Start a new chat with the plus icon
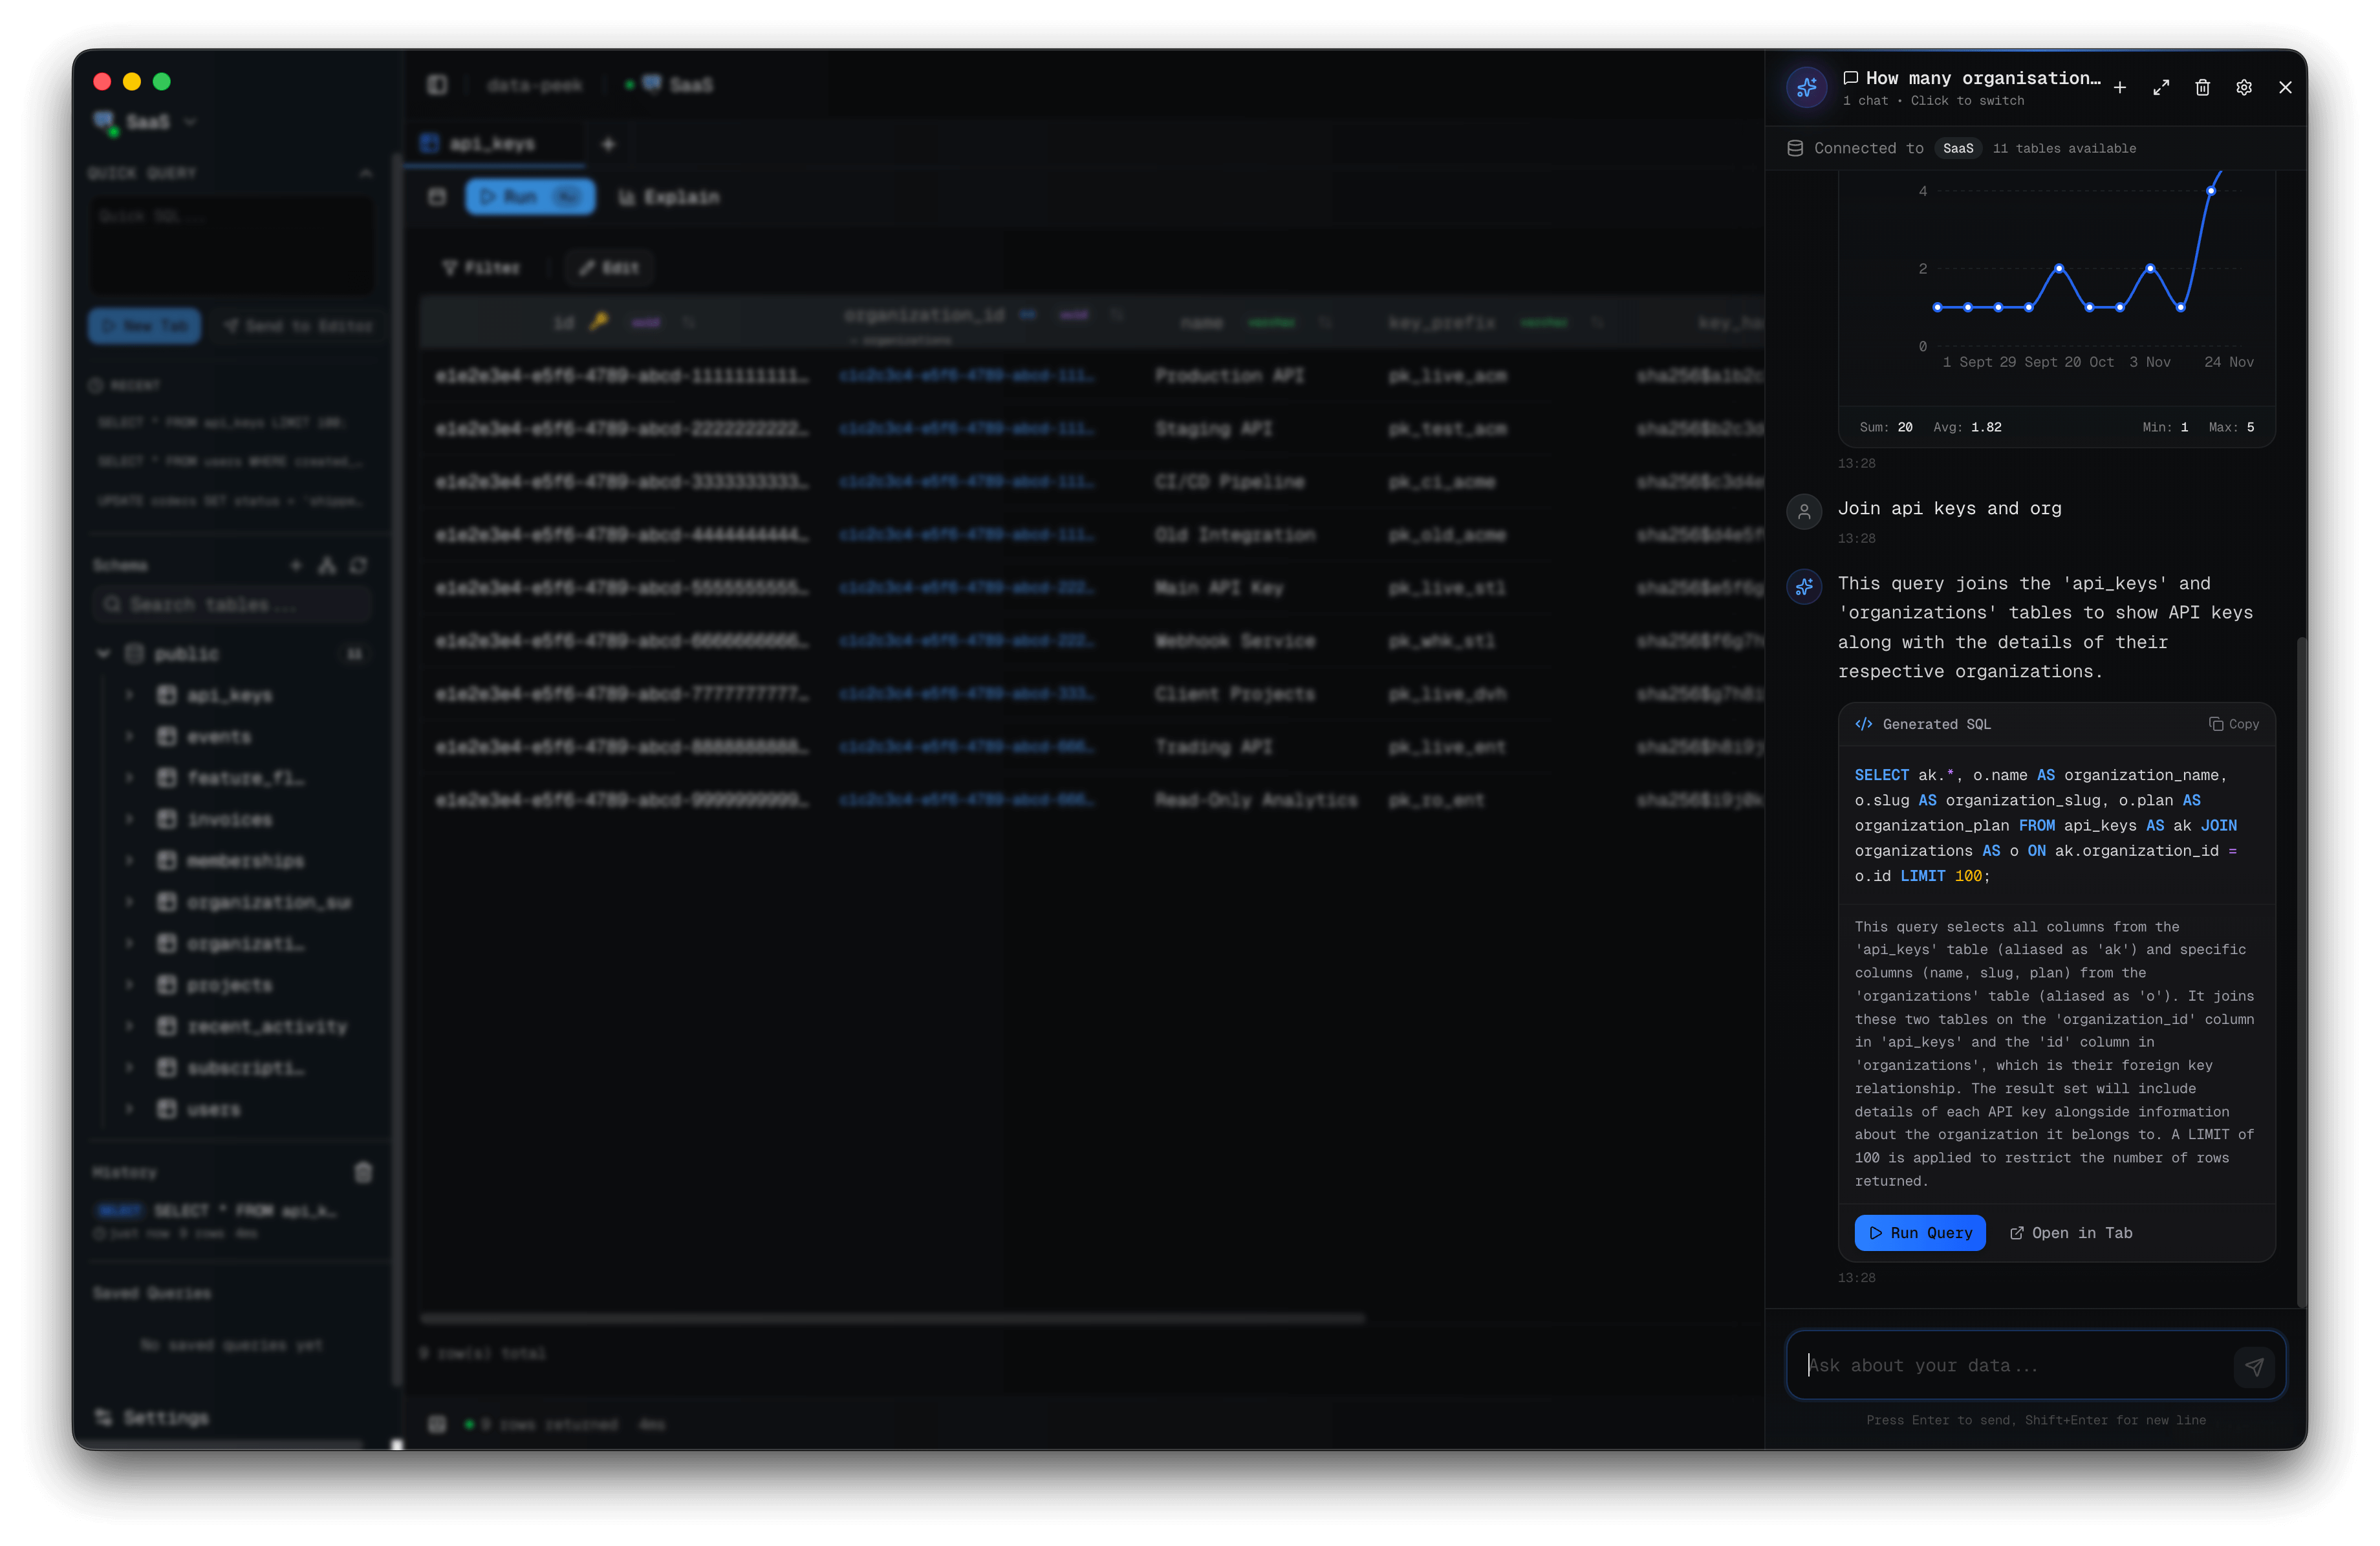This screenshot has width=2380, height=1546. click(x=2119, y=88)
